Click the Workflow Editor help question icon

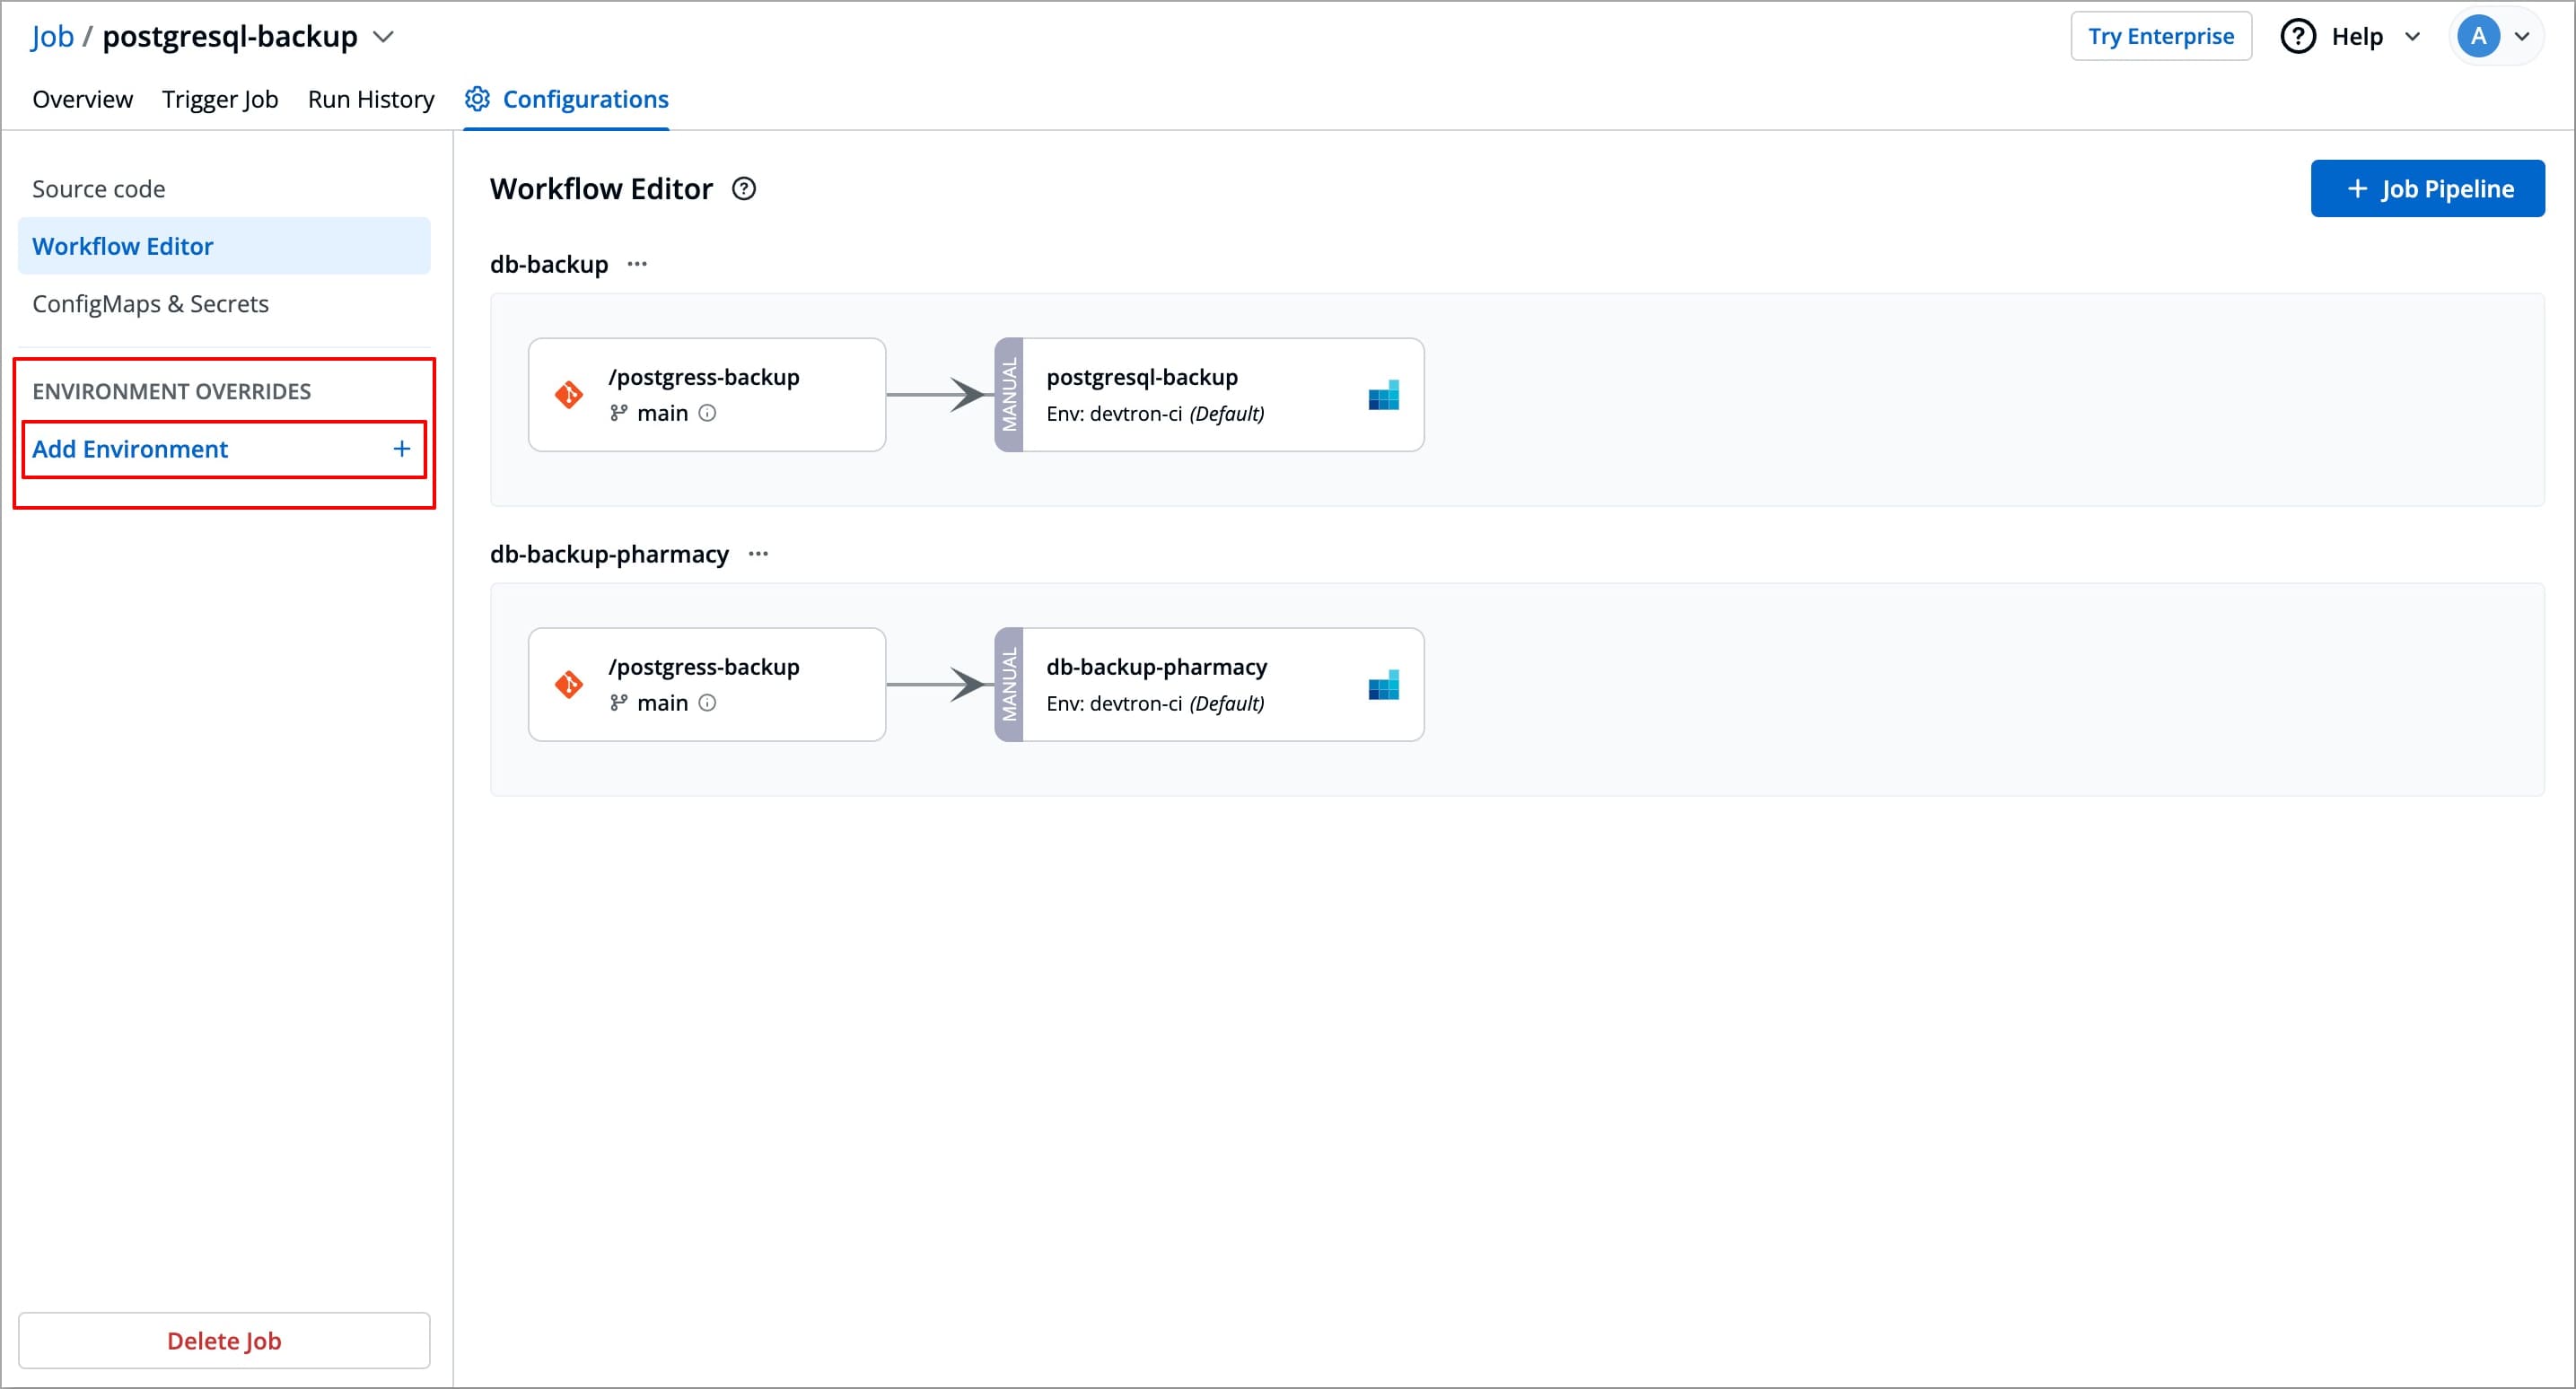pos(744,189)
